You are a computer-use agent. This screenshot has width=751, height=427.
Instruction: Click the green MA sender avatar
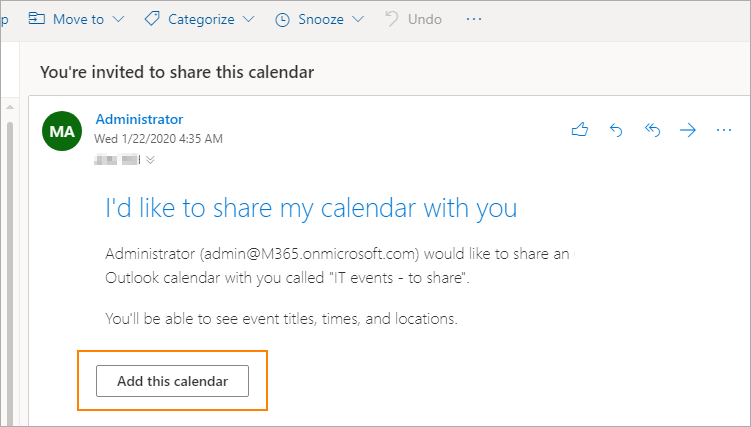[x=62, y=132]
